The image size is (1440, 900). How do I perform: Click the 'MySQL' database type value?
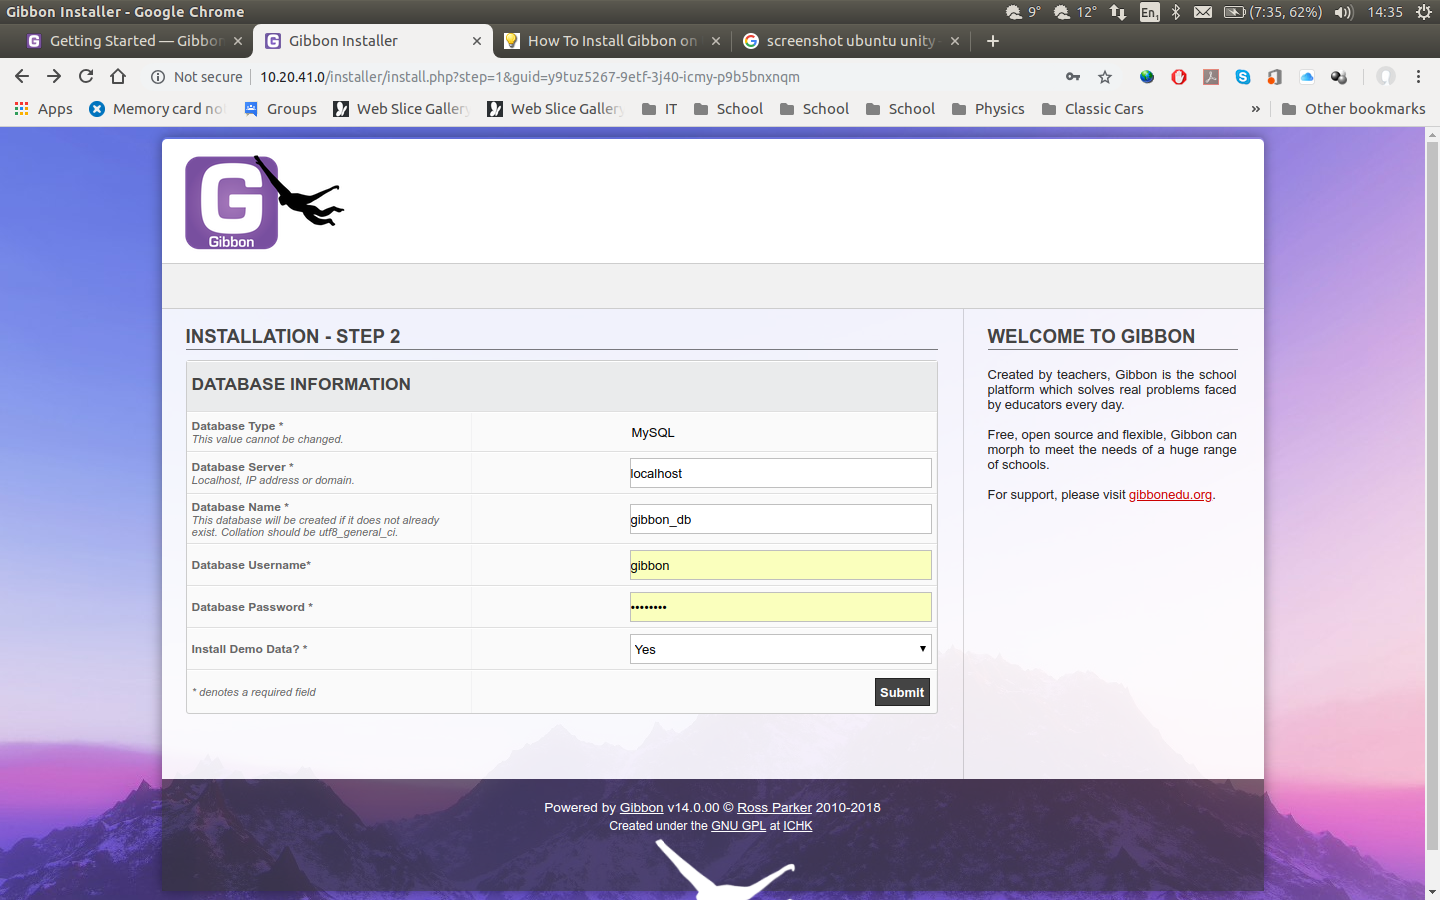pos(653,433)
